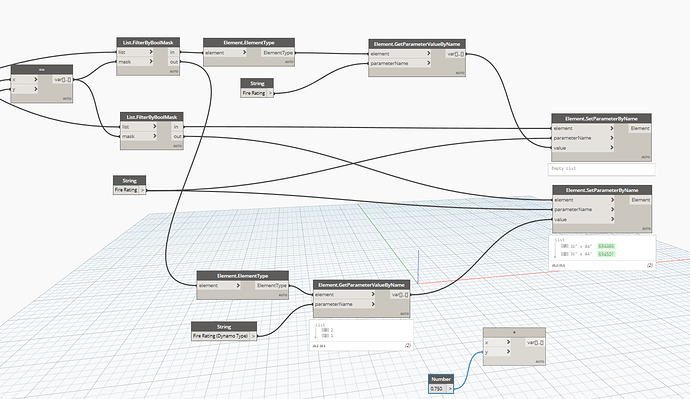
Task: Click the var[]..[] output of the == node
Action: tap(62, 80)
